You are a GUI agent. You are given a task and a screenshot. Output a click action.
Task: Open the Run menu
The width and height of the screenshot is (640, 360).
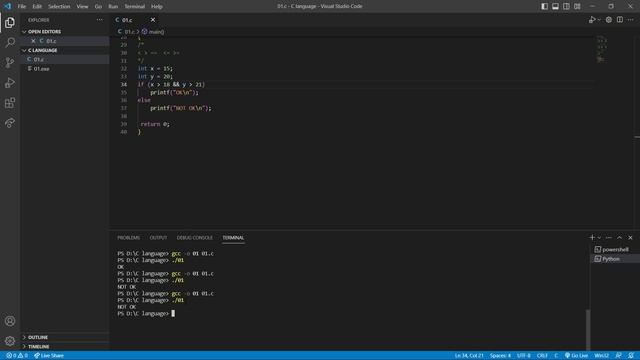point(113,6)
